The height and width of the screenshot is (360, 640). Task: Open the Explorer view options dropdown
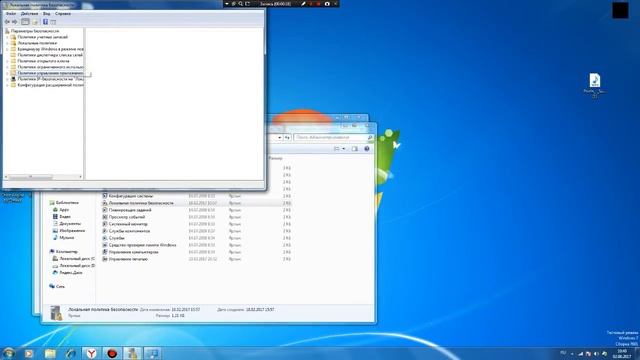click(344, 149)
